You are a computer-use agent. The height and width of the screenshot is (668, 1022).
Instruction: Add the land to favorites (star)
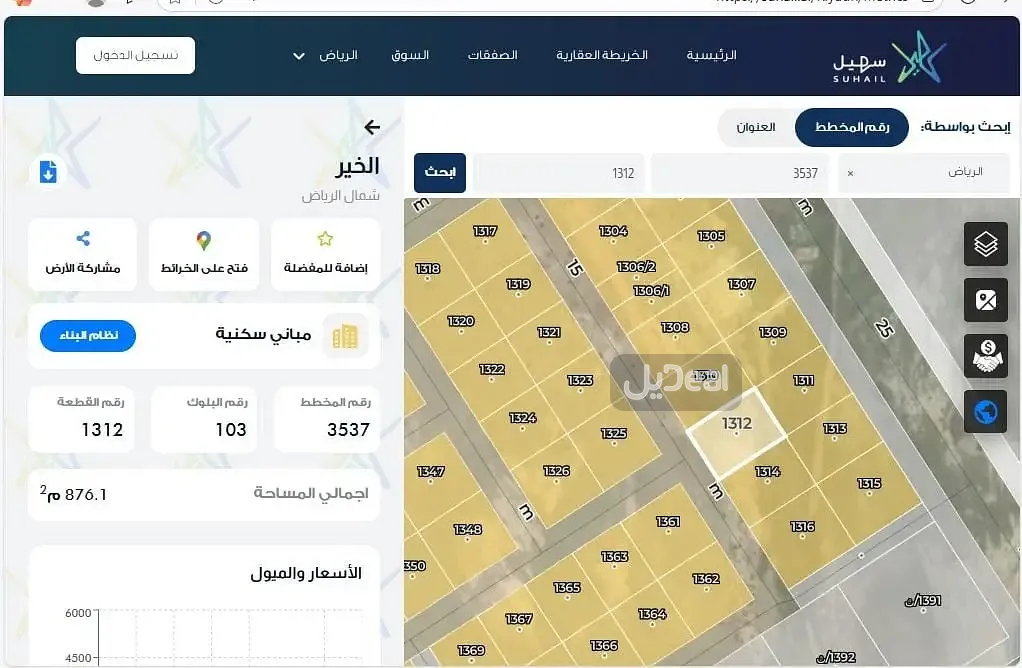point(325,254)
